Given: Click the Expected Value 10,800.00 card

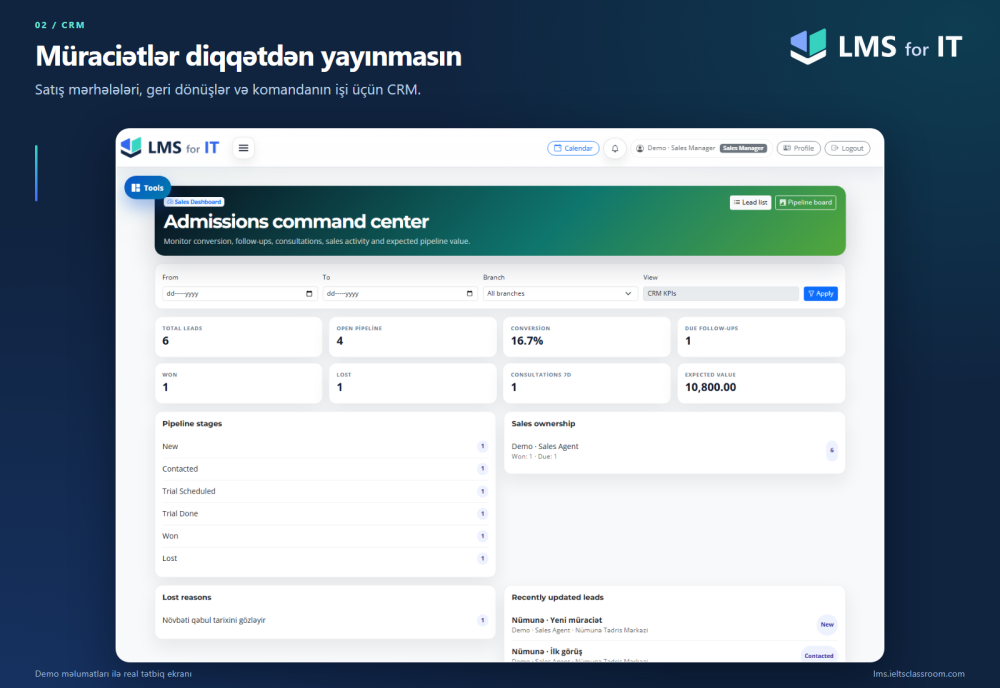Looking at the screenshot, I should (x=761, y=383).
